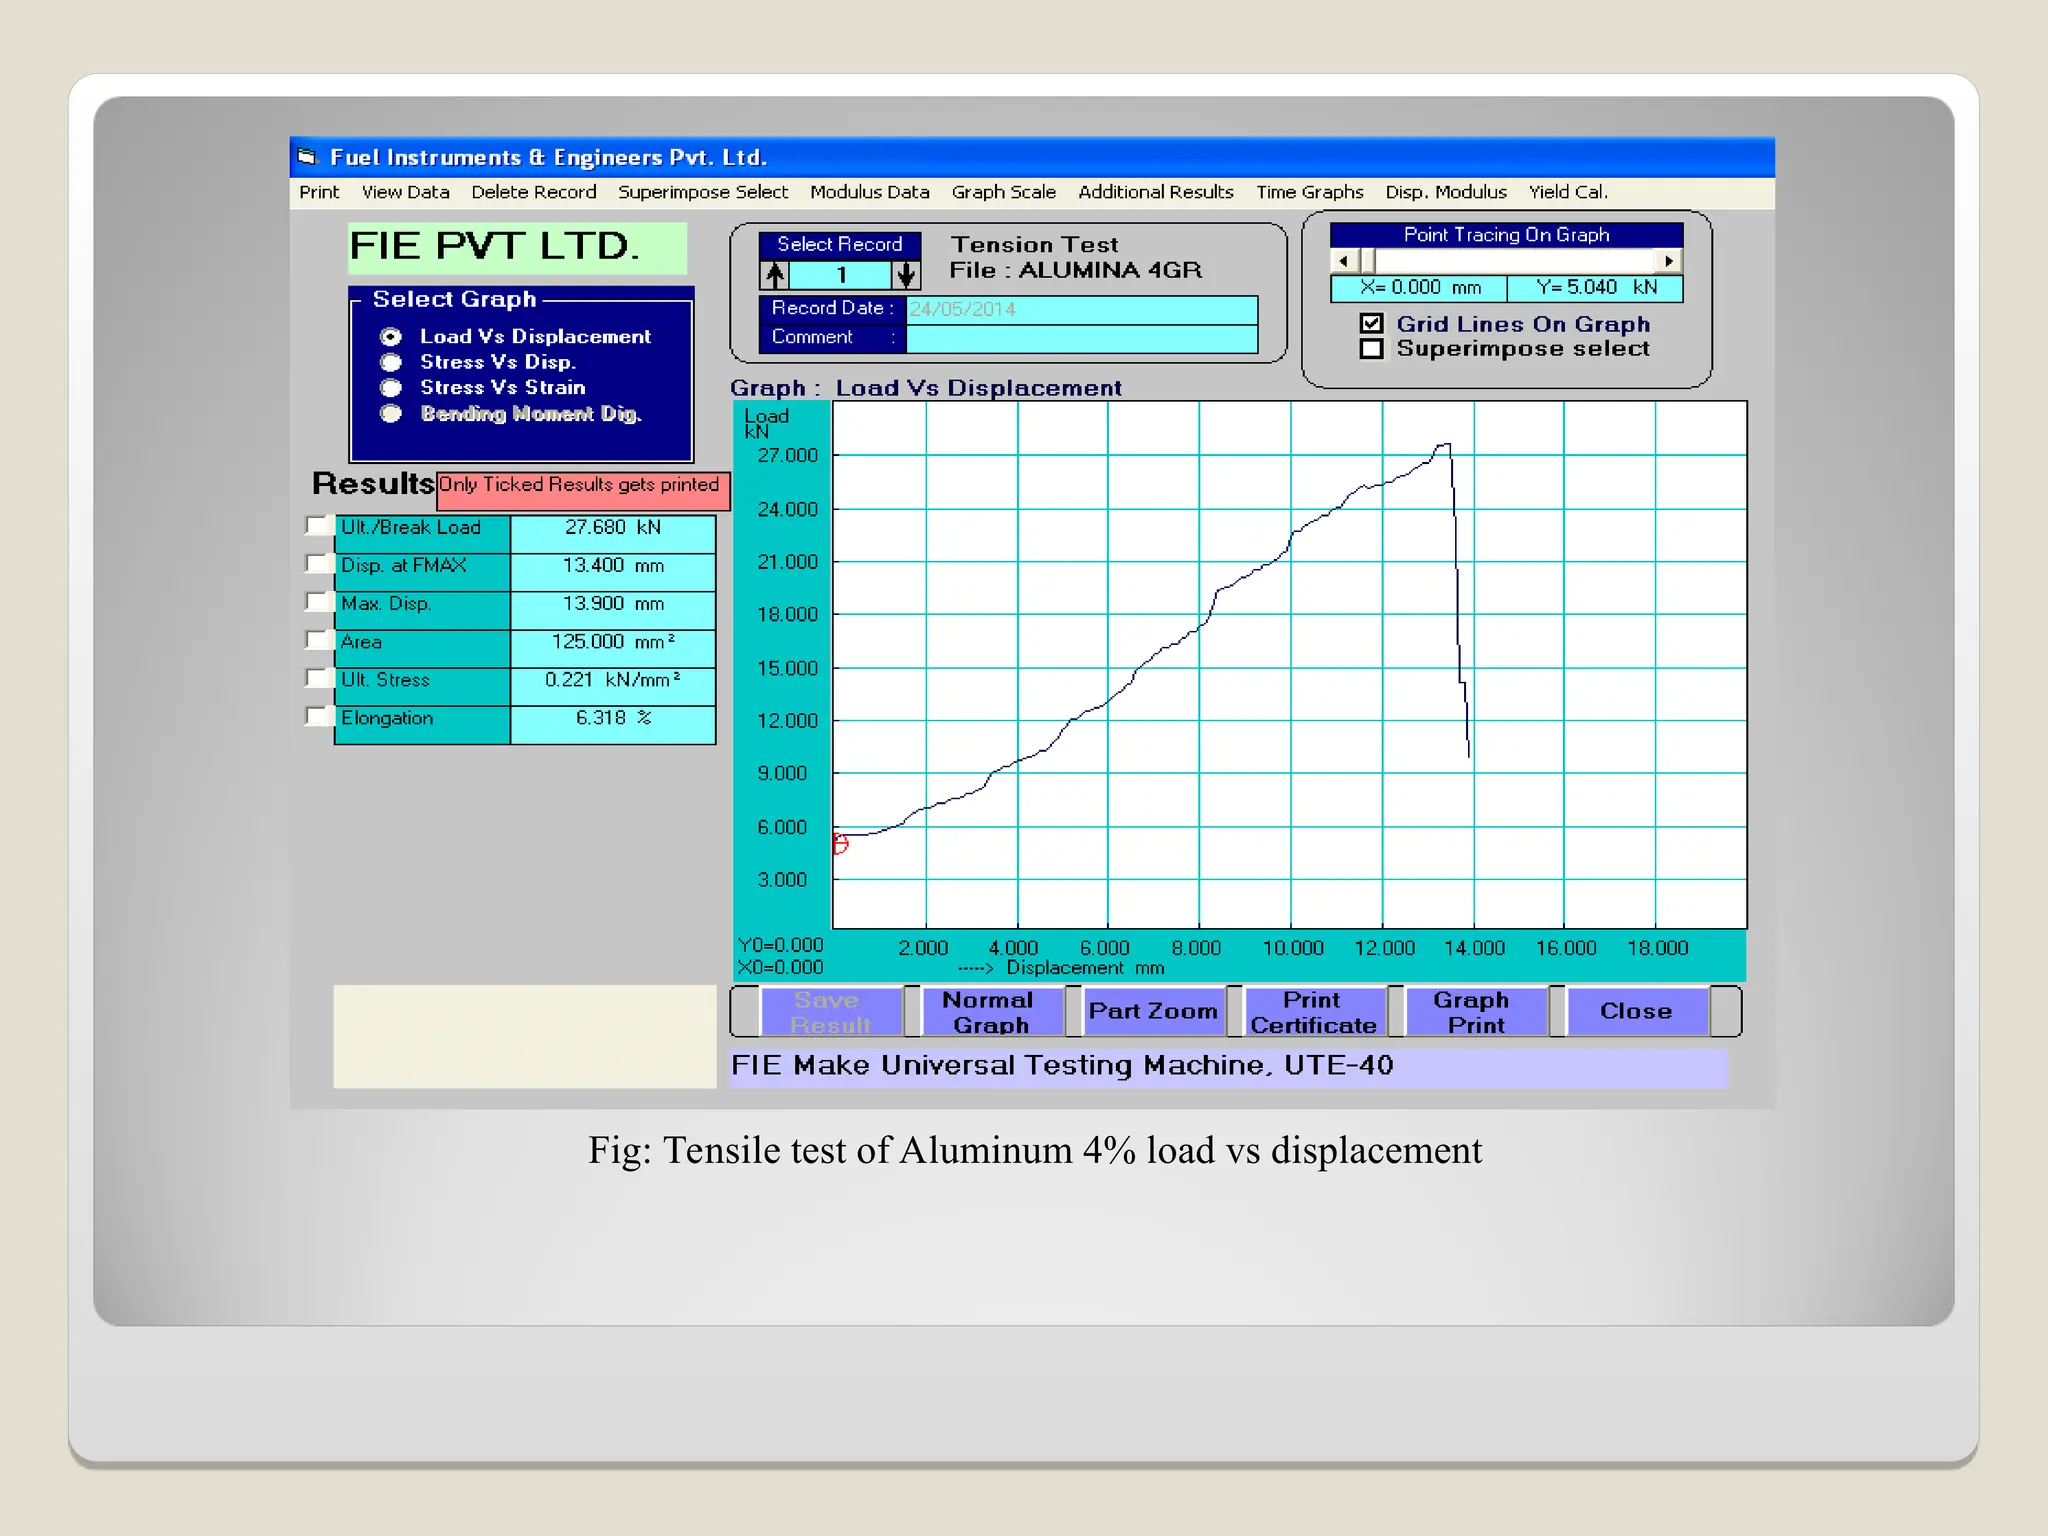Click the point tracing right scroll arrow
Screen dimensions: 2048x1536
point(1669,261)
